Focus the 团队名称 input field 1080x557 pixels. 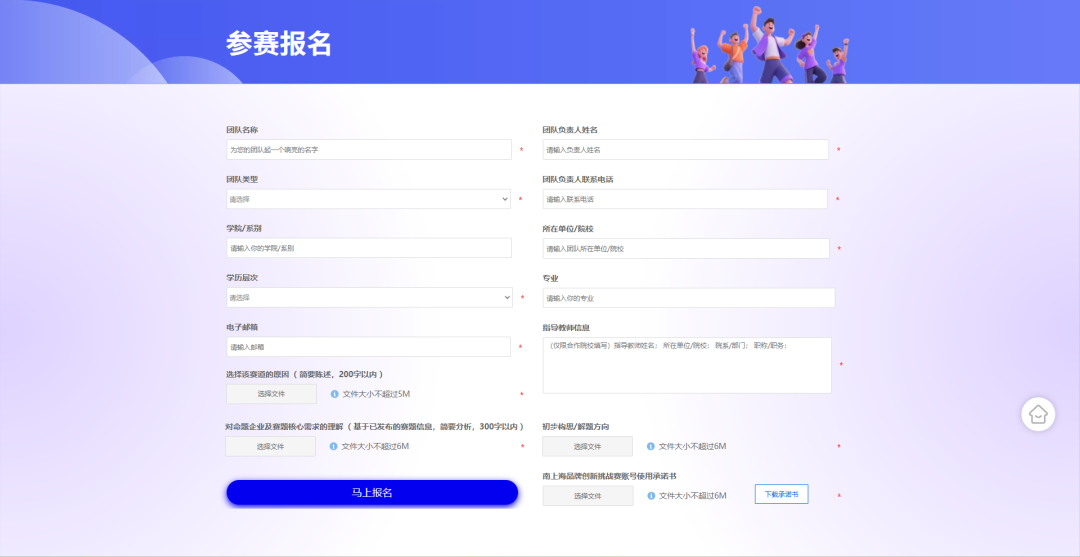coord(368,150)
